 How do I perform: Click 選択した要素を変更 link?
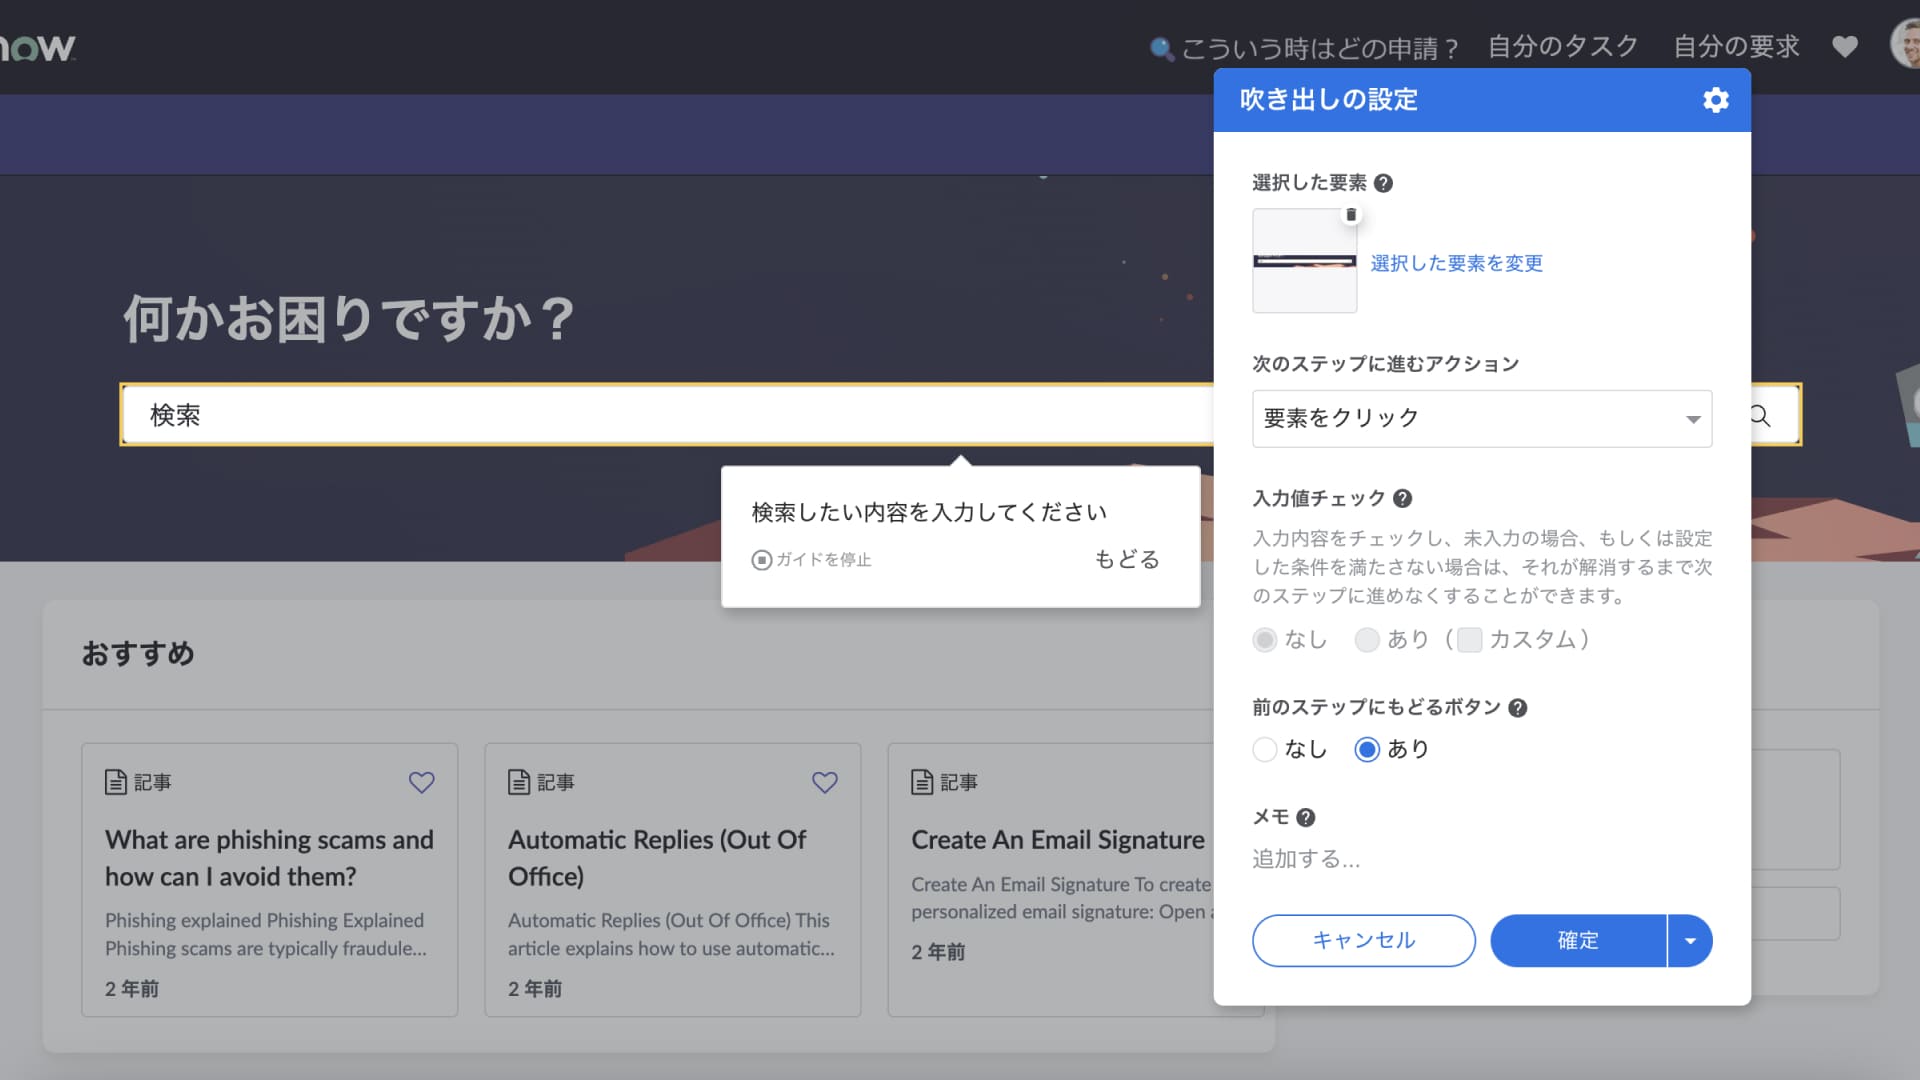[1456, 263]
